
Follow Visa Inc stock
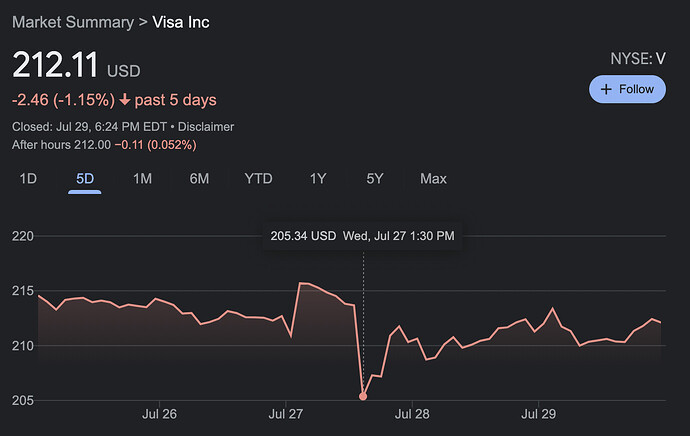pyautogui.click(x=627, y=89)
